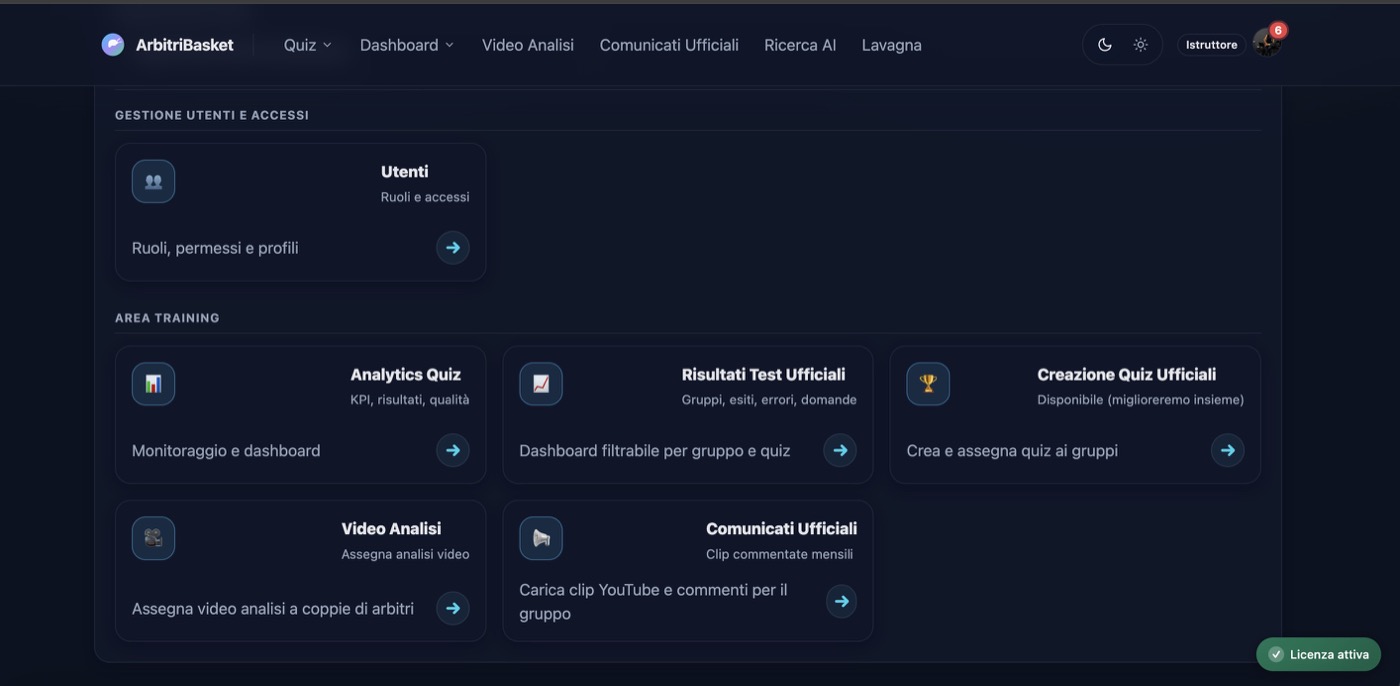The image size is (1400, 686).
Task: Click the Creazione Quiz Ufficiali trophy icon
Action: (928, 384)
